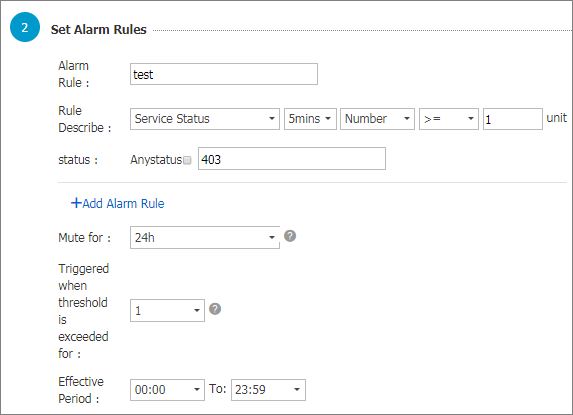Open the 00:00 effective start time dropdown
Image resolution: width=573 pixels, height=415 pixels.
point(167,390)
